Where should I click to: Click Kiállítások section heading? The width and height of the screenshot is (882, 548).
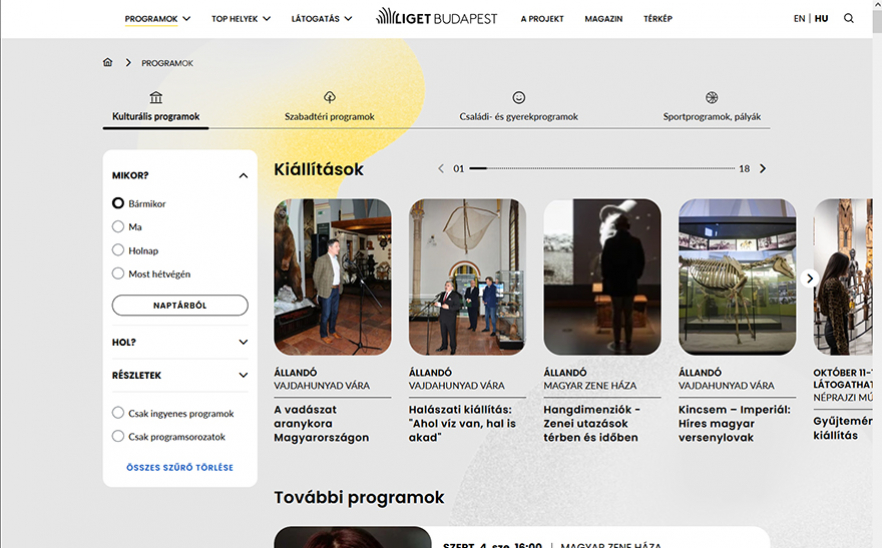[319, 169]
